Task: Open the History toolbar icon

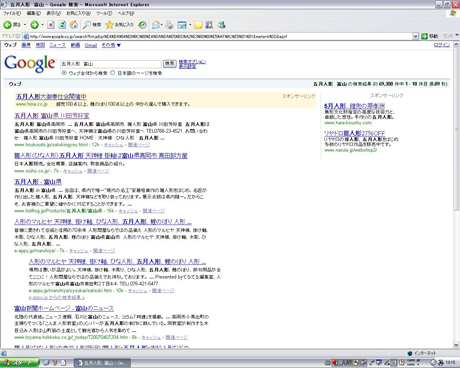Action: [142, 25]
